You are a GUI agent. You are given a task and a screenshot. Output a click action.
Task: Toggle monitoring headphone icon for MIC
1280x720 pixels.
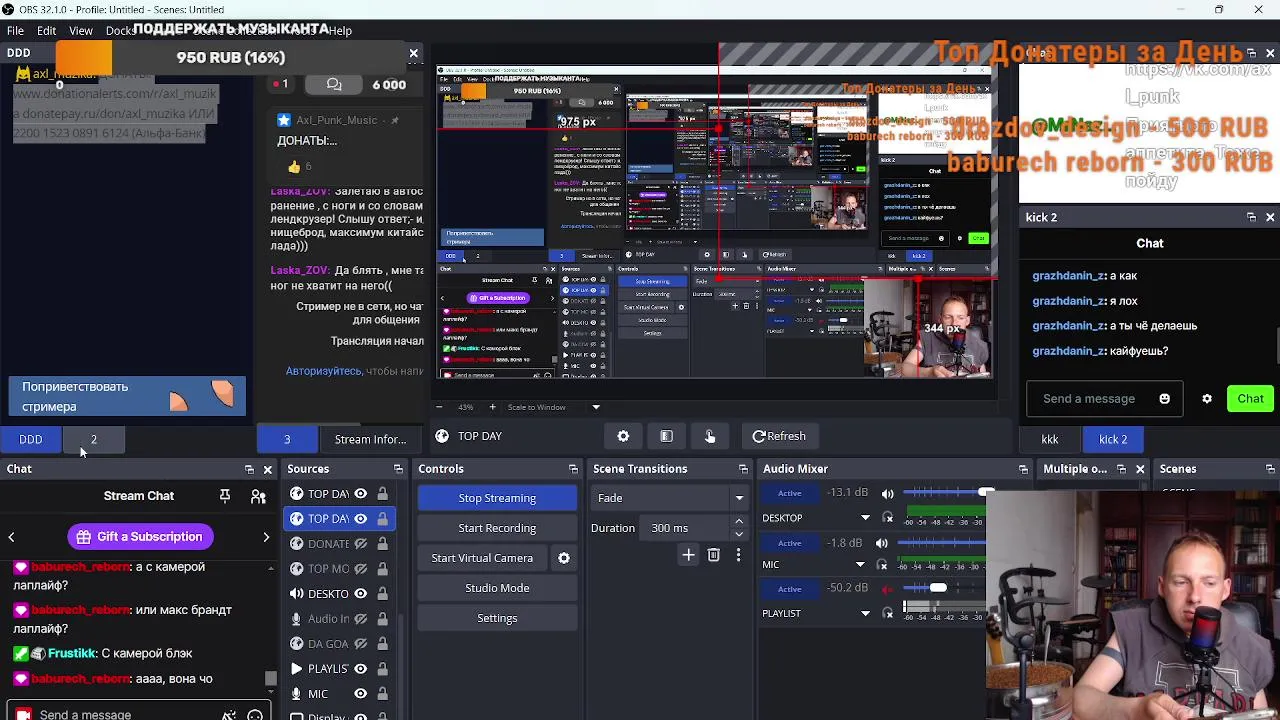881,565
